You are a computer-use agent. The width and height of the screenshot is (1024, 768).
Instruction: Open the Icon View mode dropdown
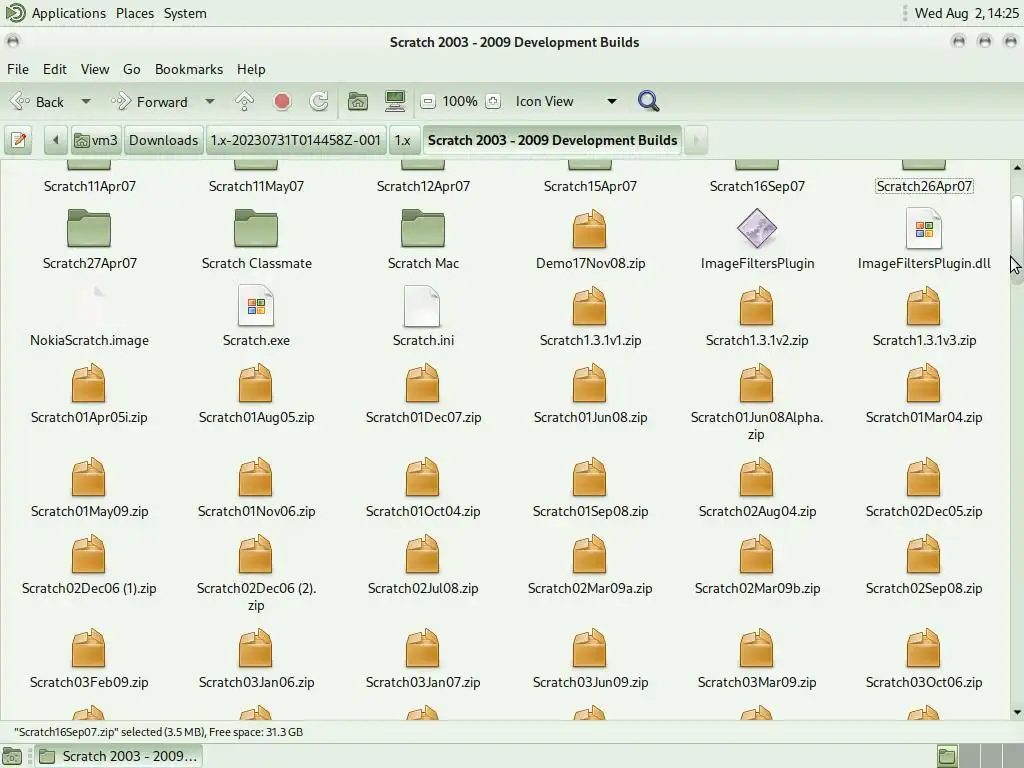pyautogui.click(x=565, y=101)
